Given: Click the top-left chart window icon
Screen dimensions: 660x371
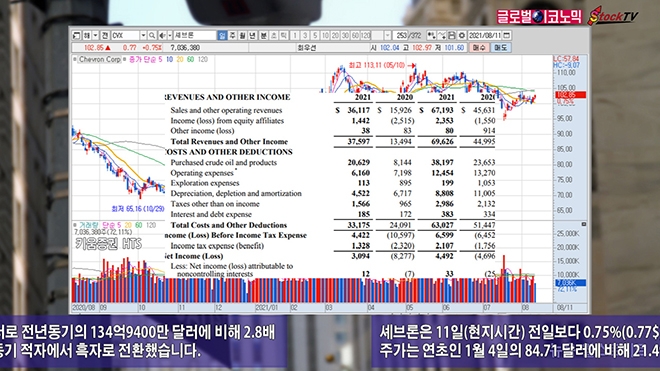Looking at the screenshot, I should pyautogui.click(x=76, y=35).
